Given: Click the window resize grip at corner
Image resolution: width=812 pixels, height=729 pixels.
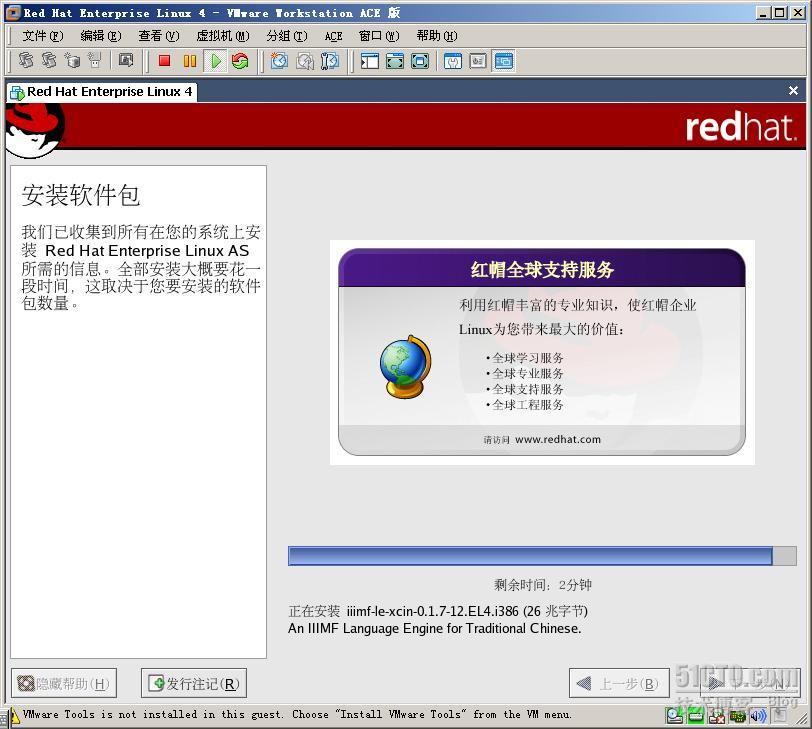Looking at the screenshot, I should click(804, 721).
